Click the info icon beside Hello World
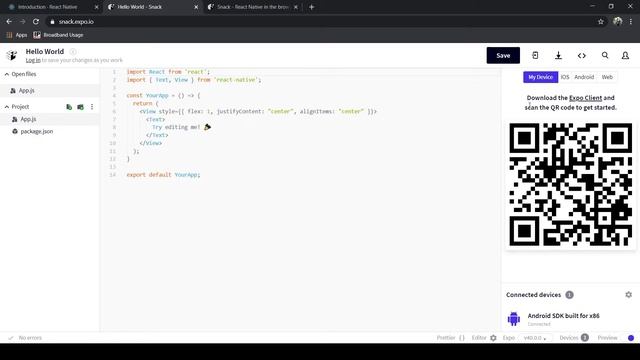 click(73, 51)
